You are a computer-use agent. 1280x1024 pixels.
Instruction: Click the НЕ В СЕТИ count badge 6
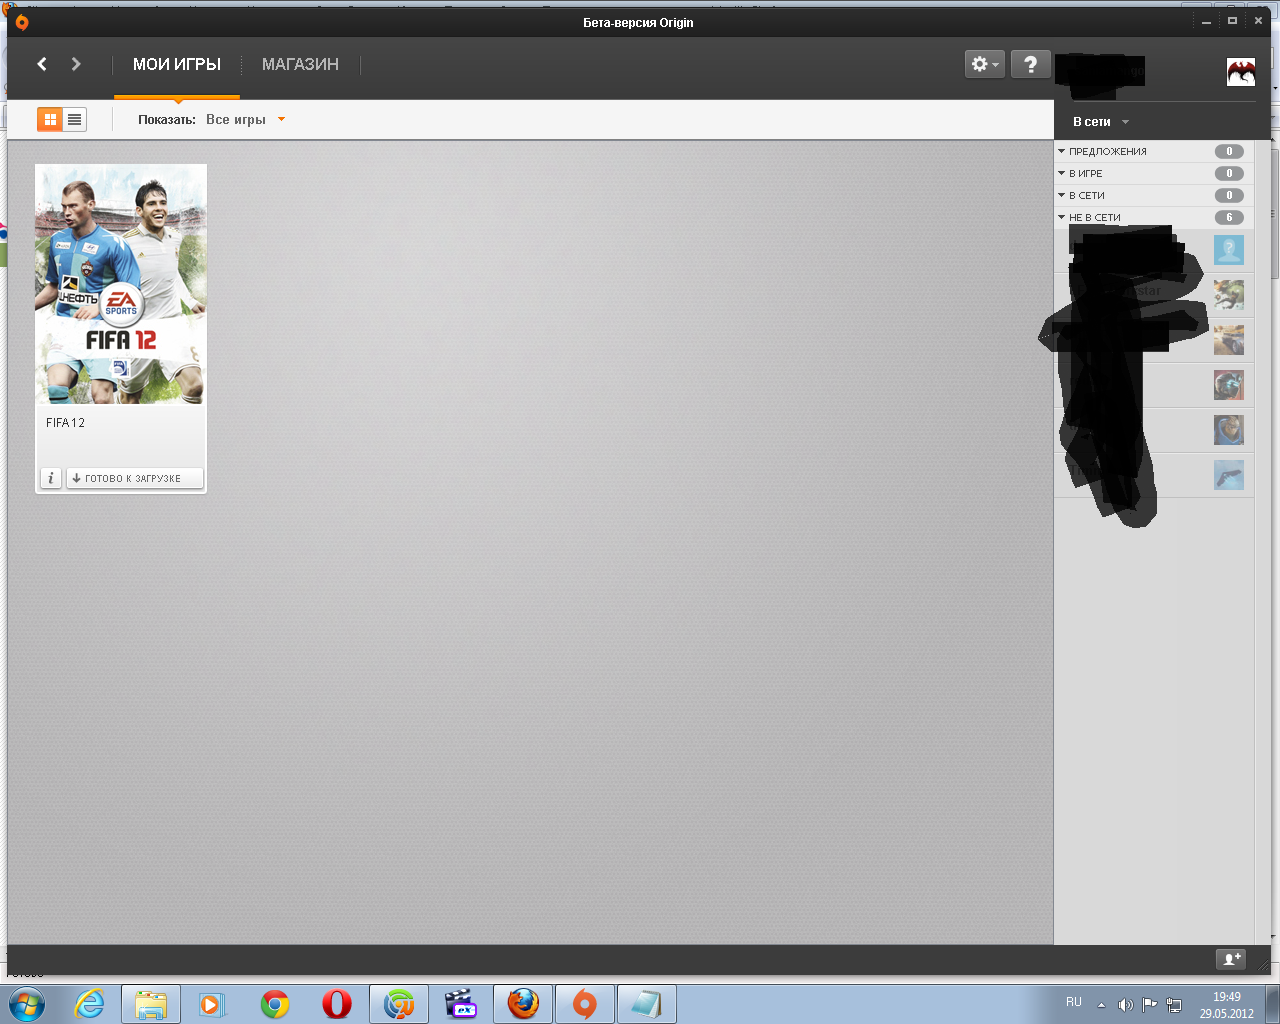coord(1229,217)
